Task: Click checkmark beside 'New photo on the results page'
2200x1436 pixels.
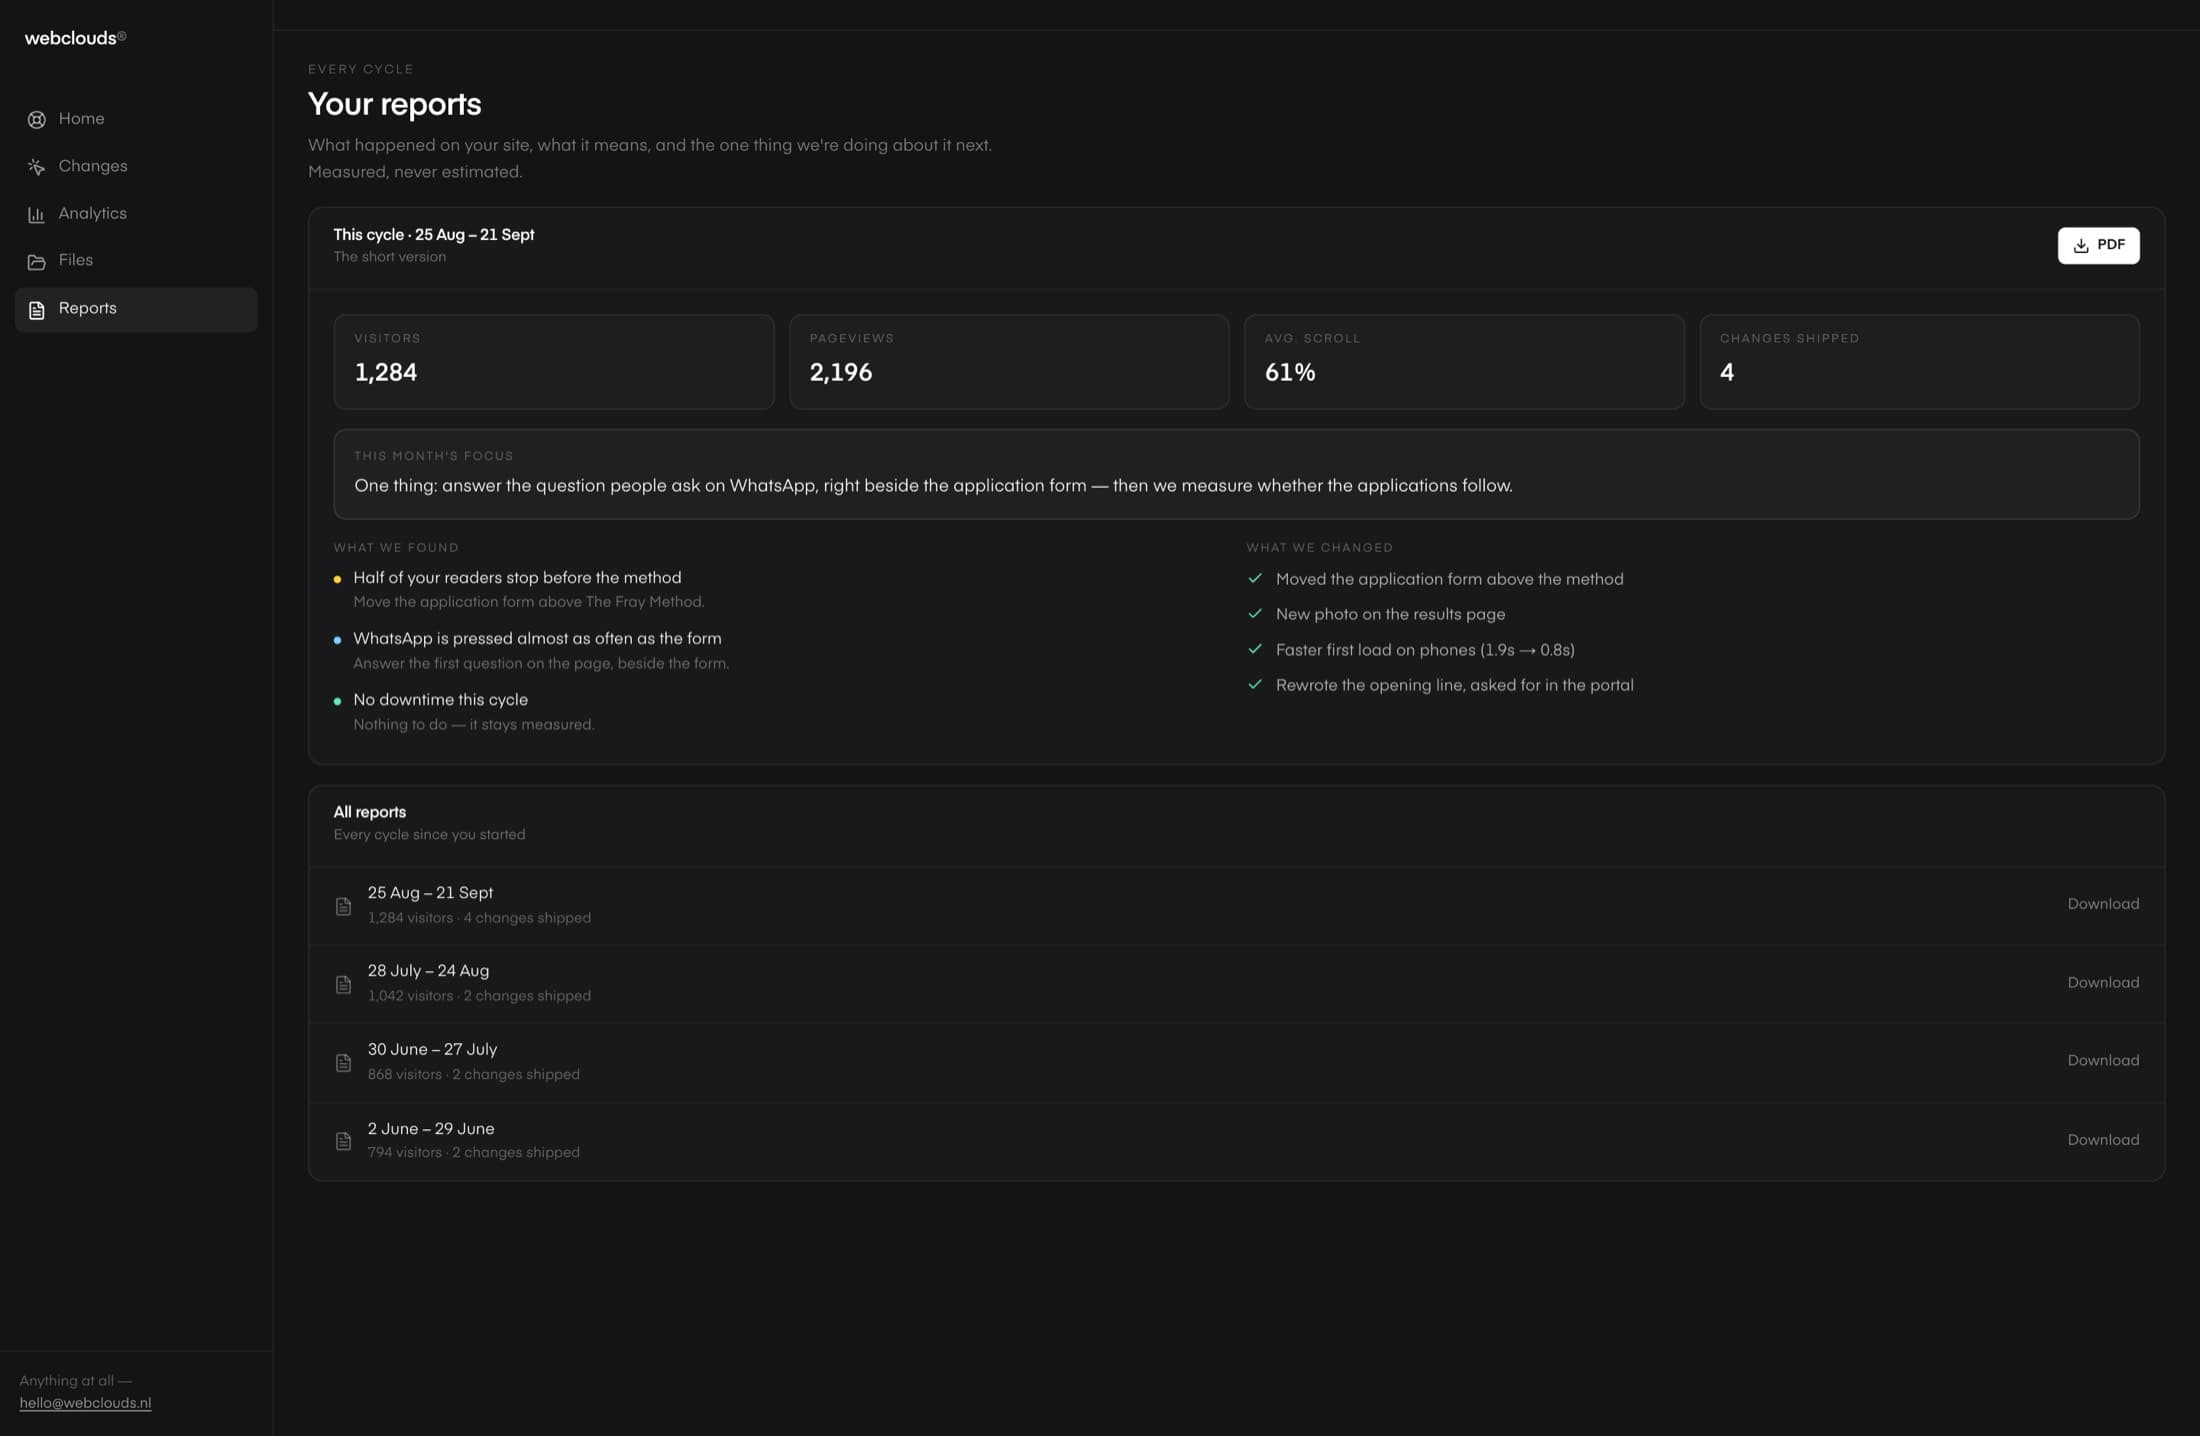Action: click(1255, 613)
